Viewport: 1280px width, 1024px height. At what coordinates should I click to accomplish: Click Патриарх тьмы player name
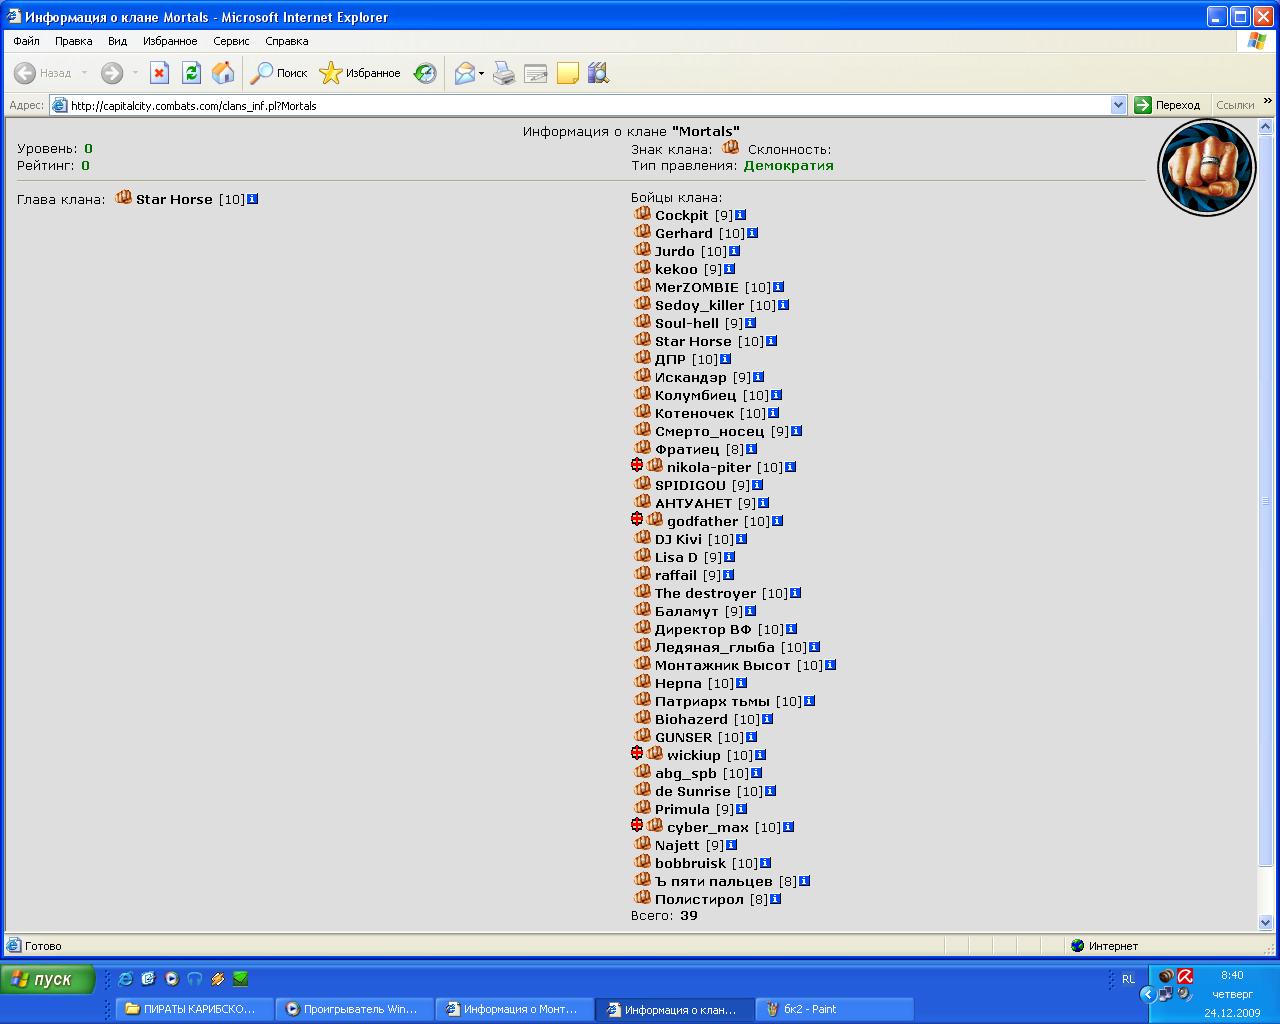(712, 701)
